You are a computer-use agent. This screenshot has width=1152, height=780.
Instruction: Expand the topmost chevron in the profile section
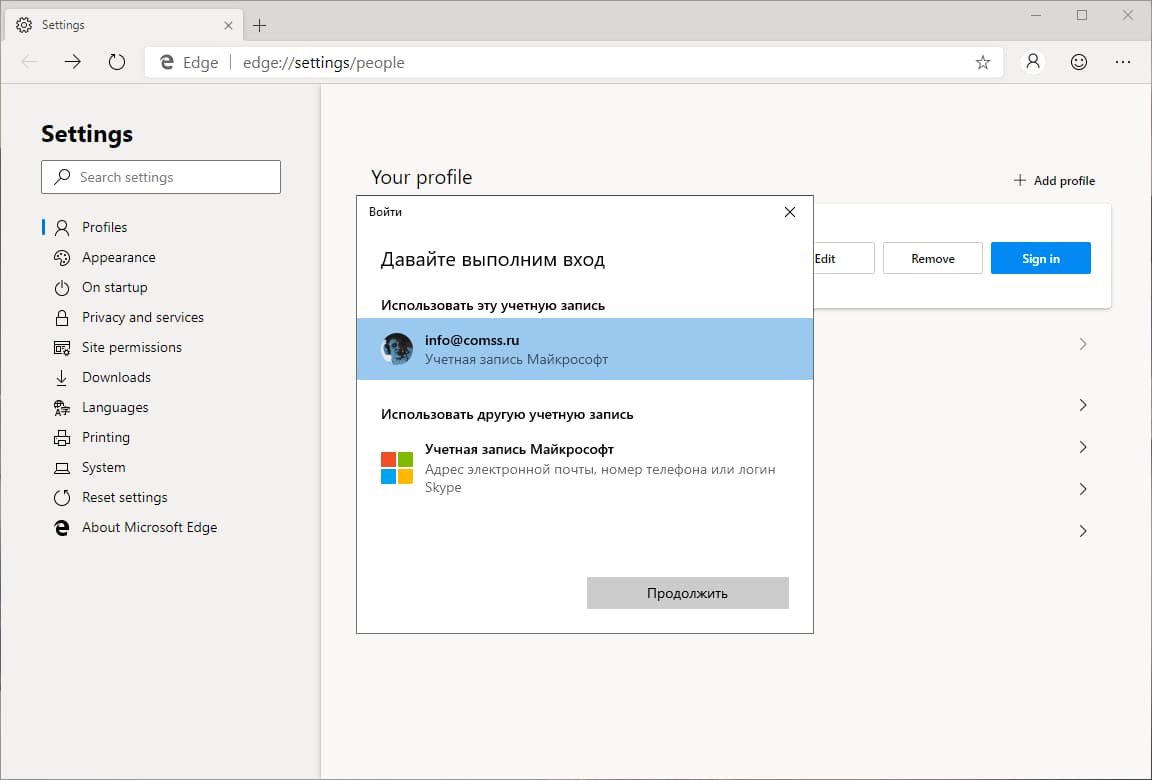coord(1083,343)
